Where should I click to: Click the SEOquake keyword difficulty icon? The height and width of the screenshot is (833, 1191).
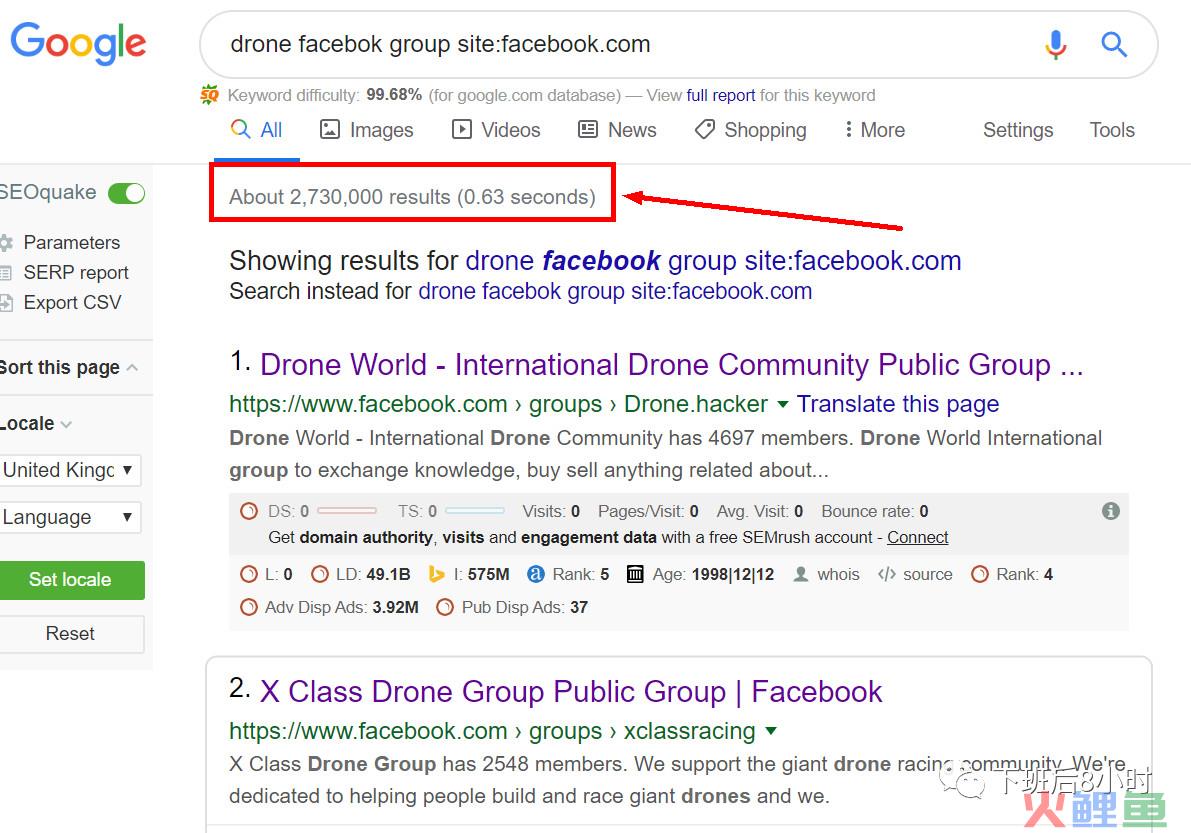pyautogui.click(x=210, y=95)
